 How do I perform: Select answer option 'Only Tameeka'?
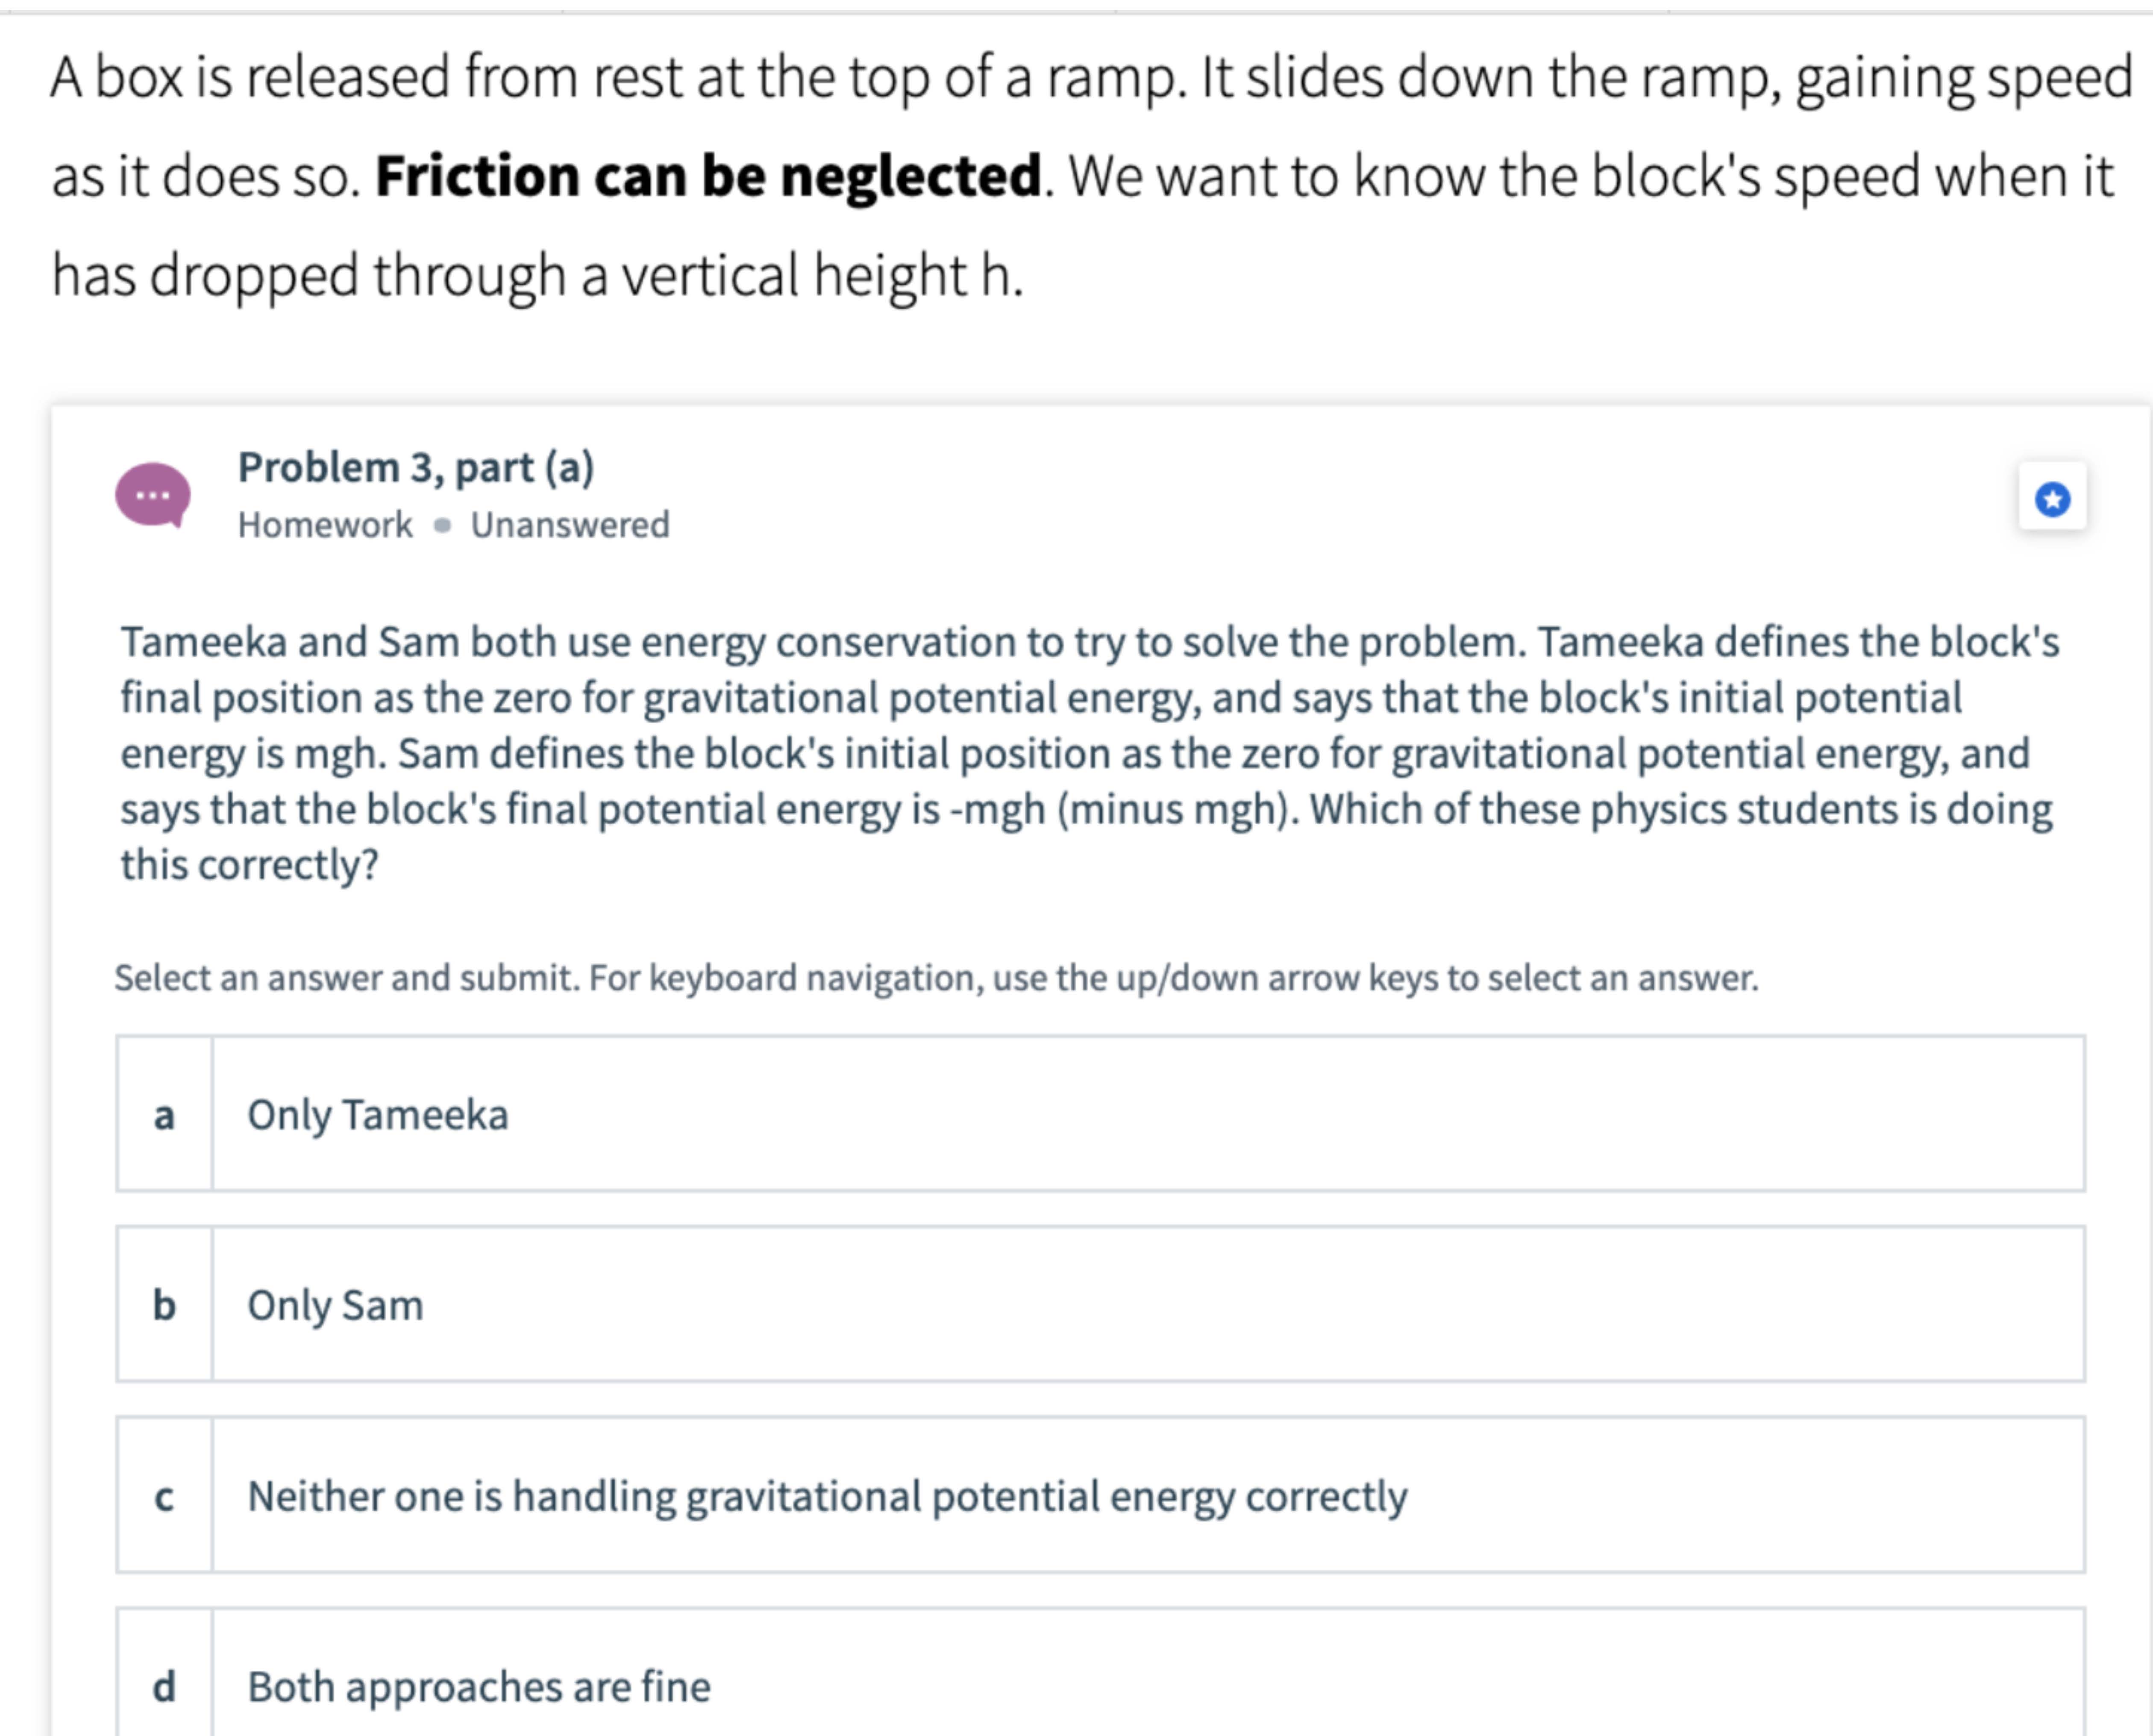coord(1100,1114)
